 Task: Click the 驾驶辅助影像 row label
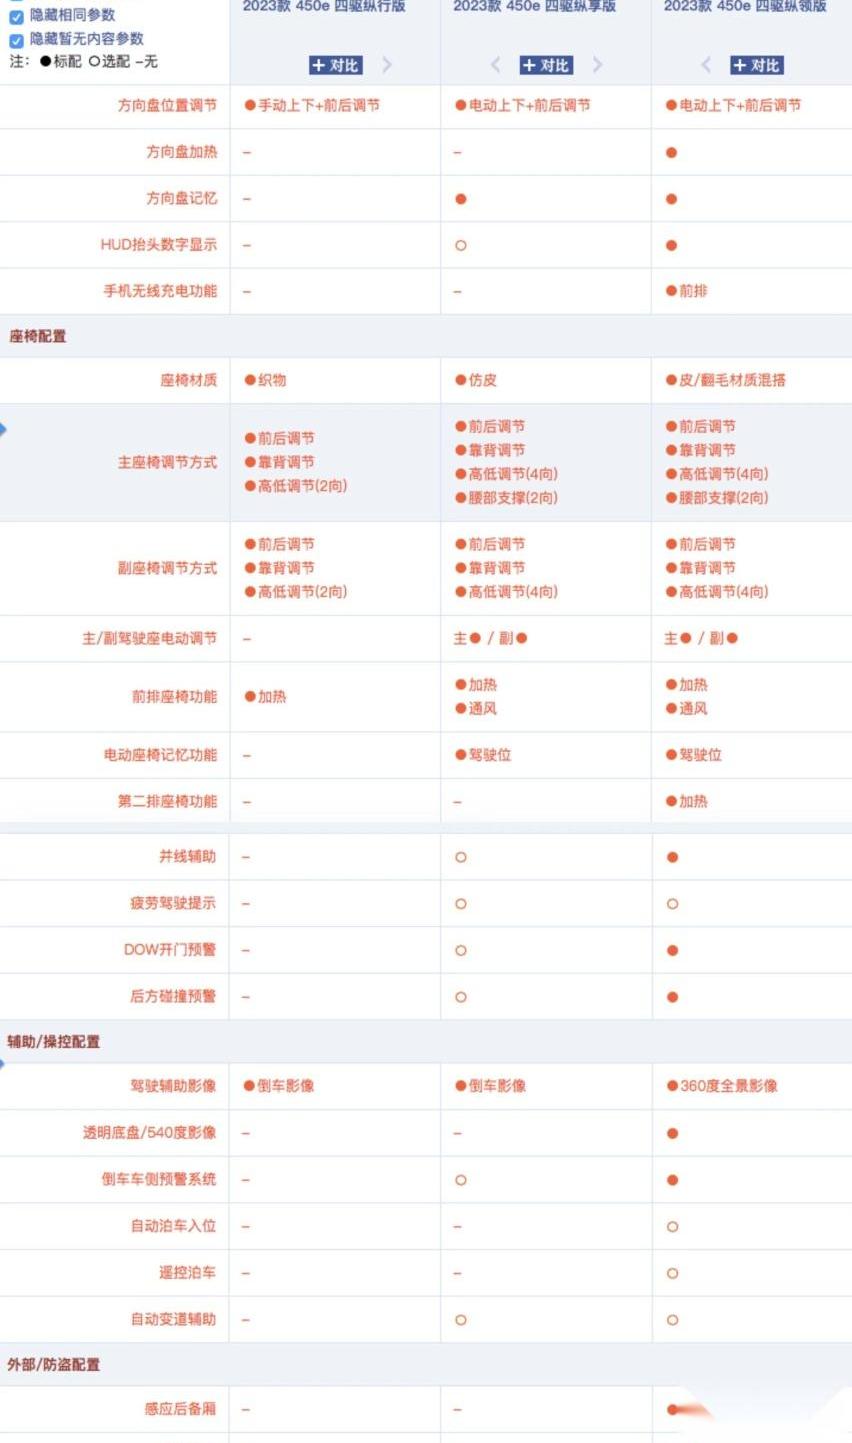click(173, 1086)
